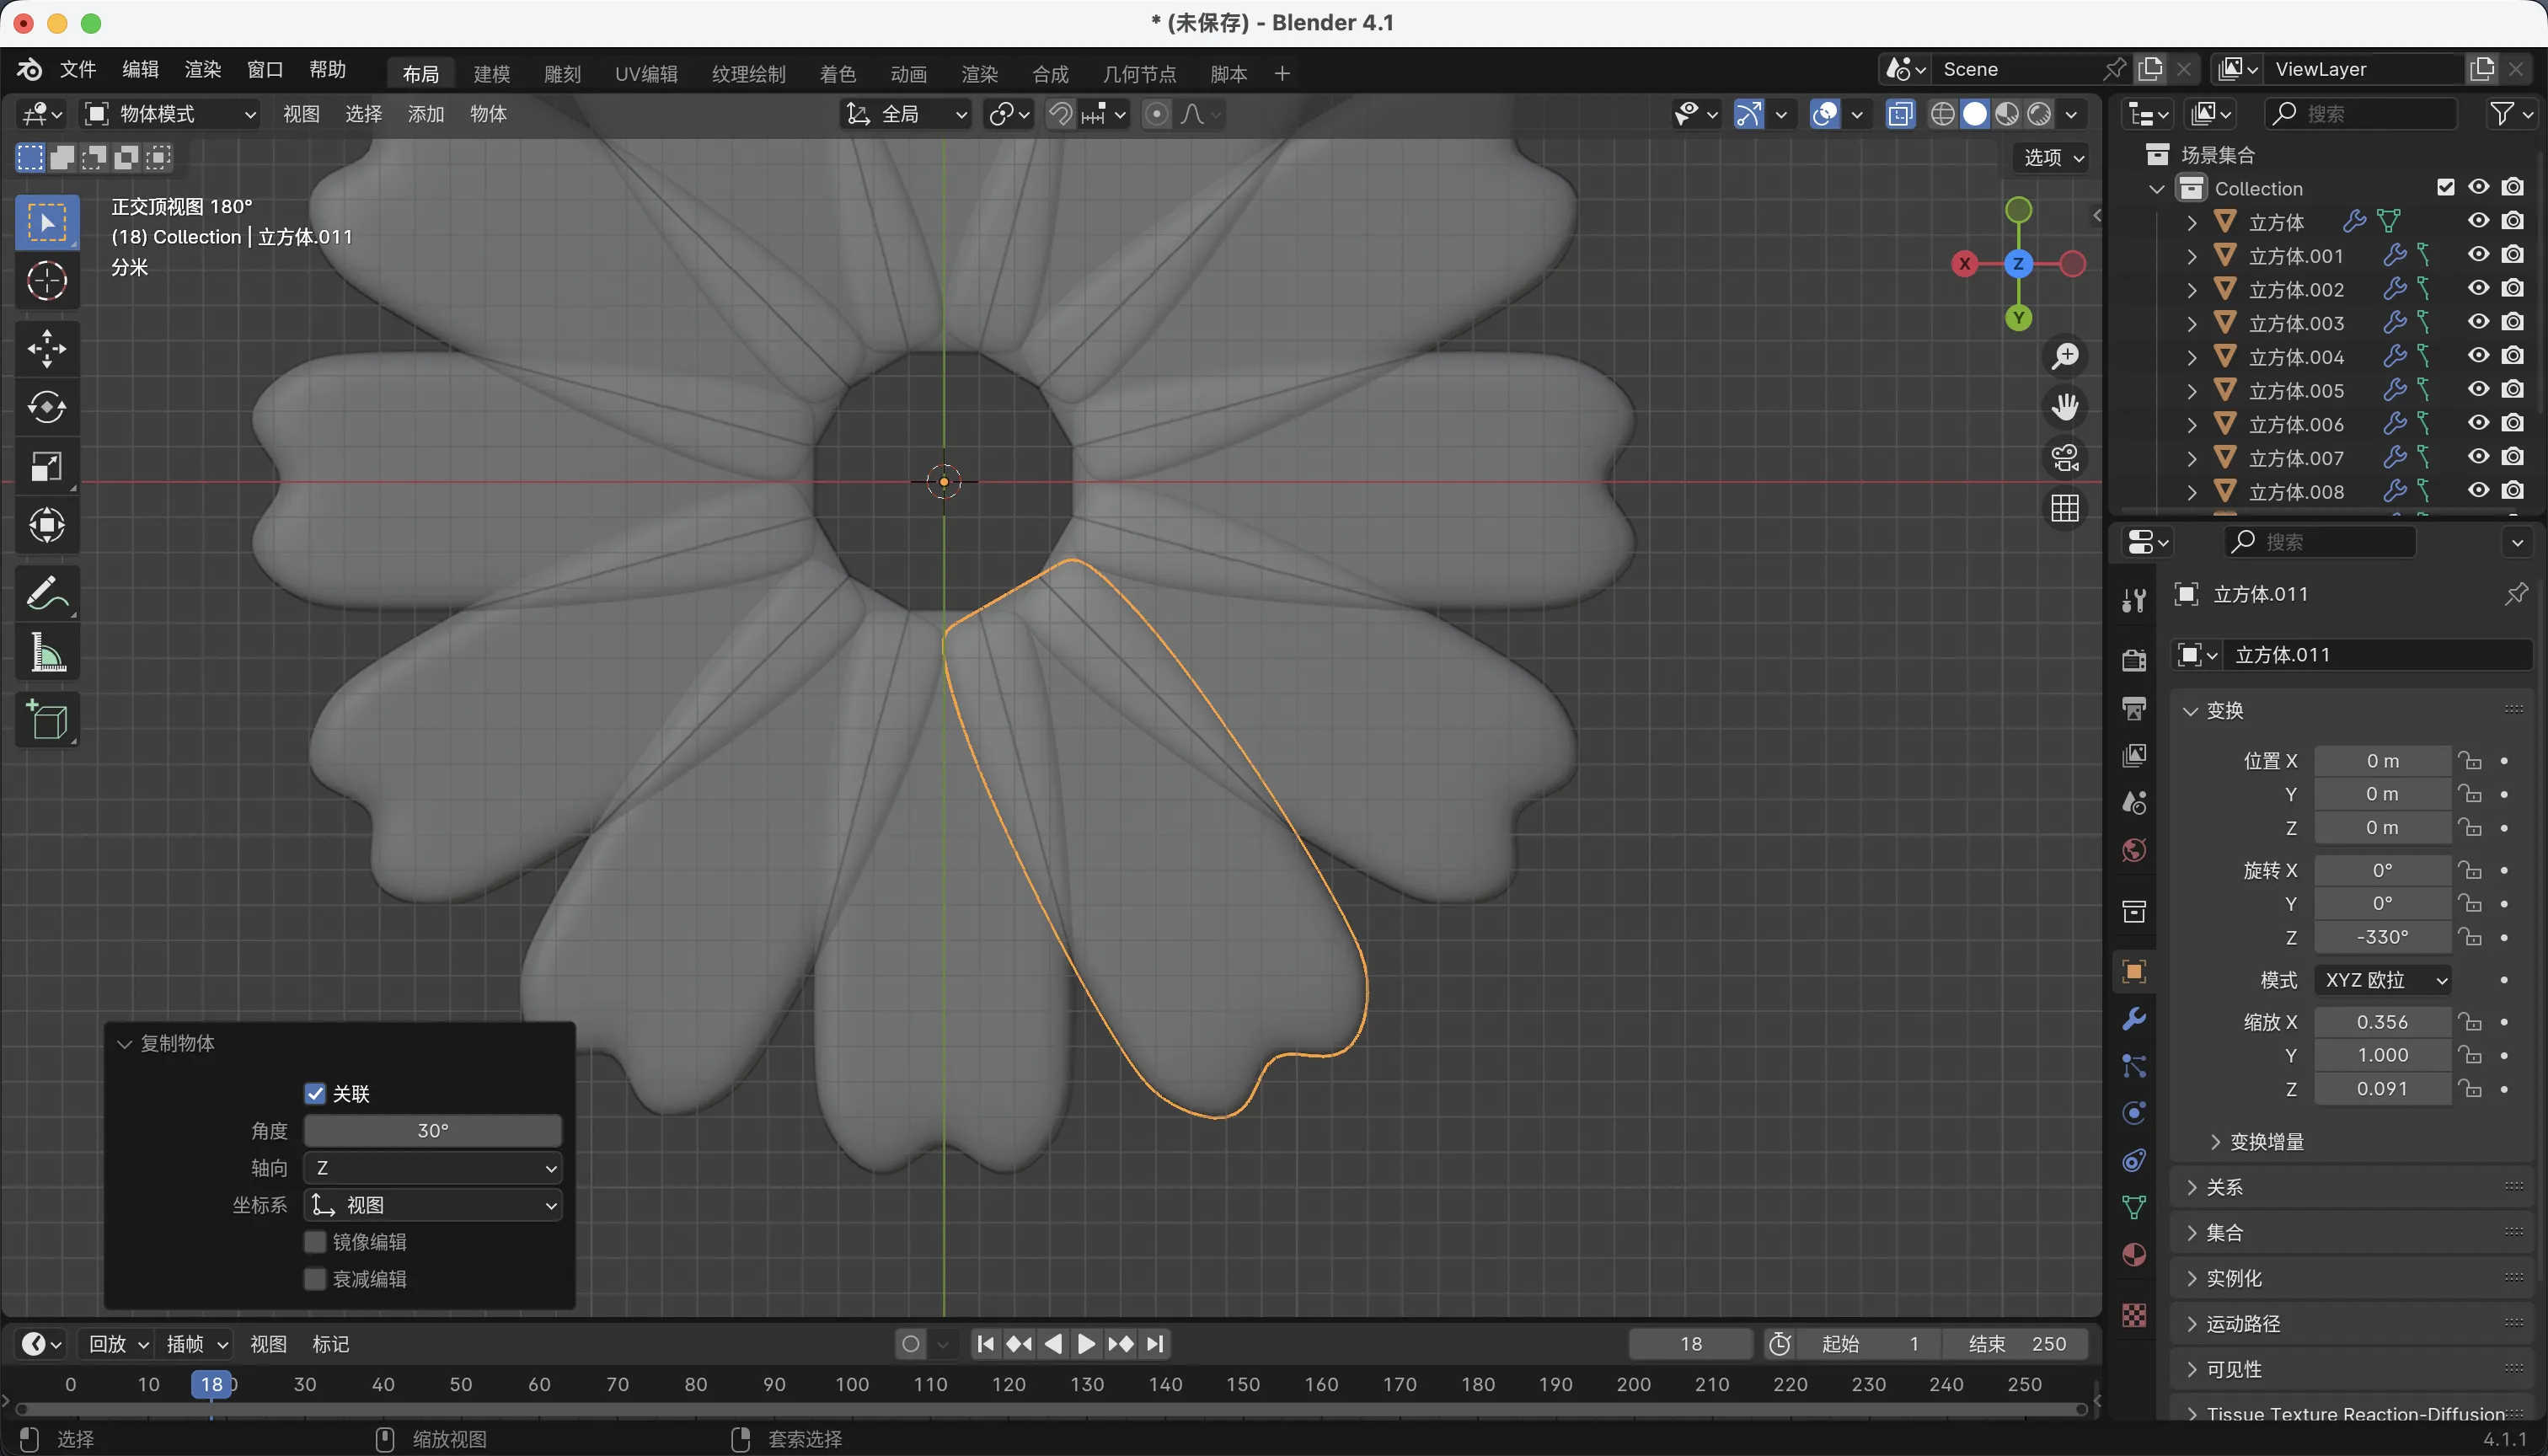Select the Rotate tool in the toolbar
Screen dimensions: 2548x1456
[46, 407]
